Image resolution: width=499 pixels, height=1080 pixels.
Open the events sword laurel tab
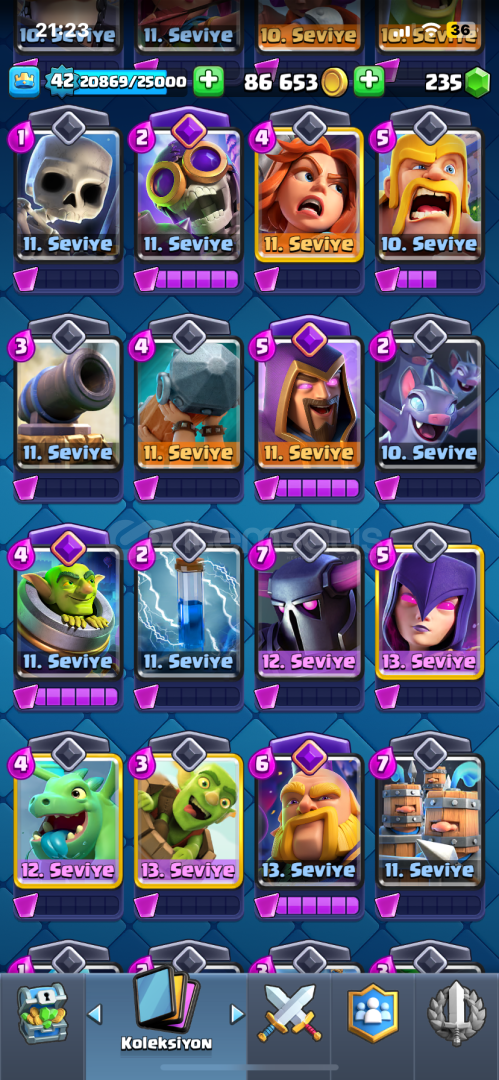(x=456, y=1012)
